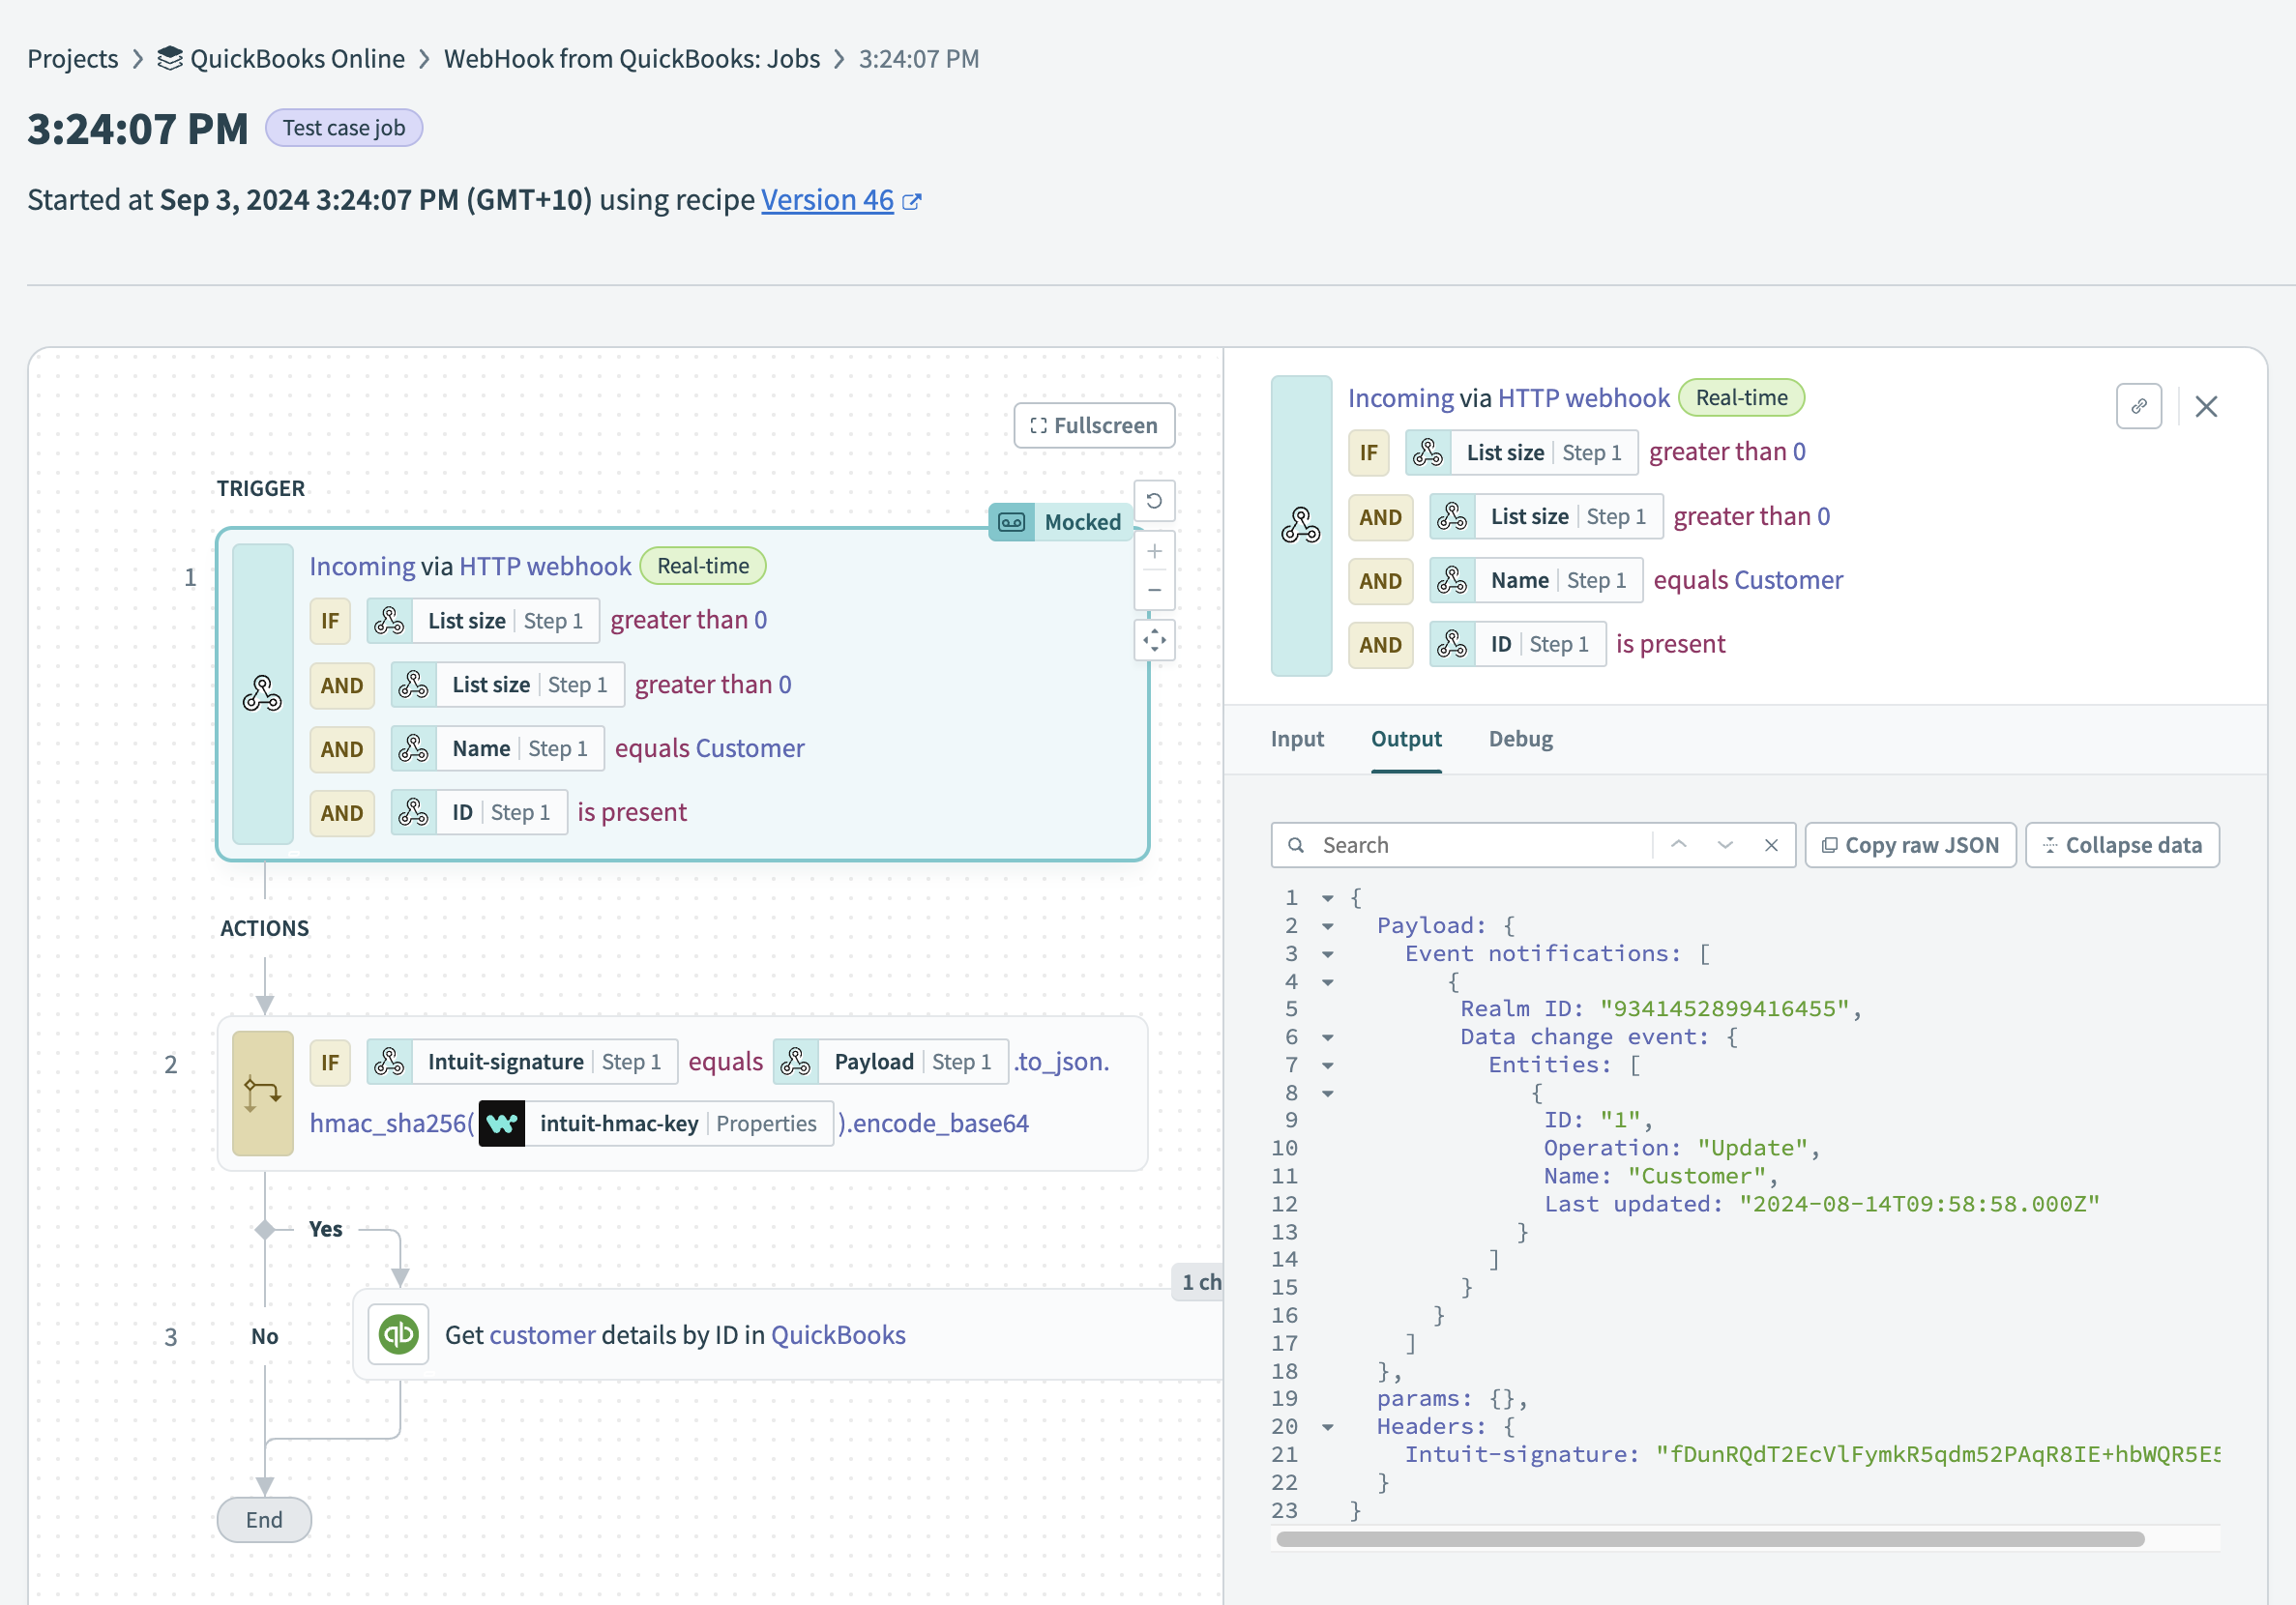Click ID Step 1 pill icon in canvas
Screen dimensions: 2296x1605
pyautogui.click(x=414, y=812)
